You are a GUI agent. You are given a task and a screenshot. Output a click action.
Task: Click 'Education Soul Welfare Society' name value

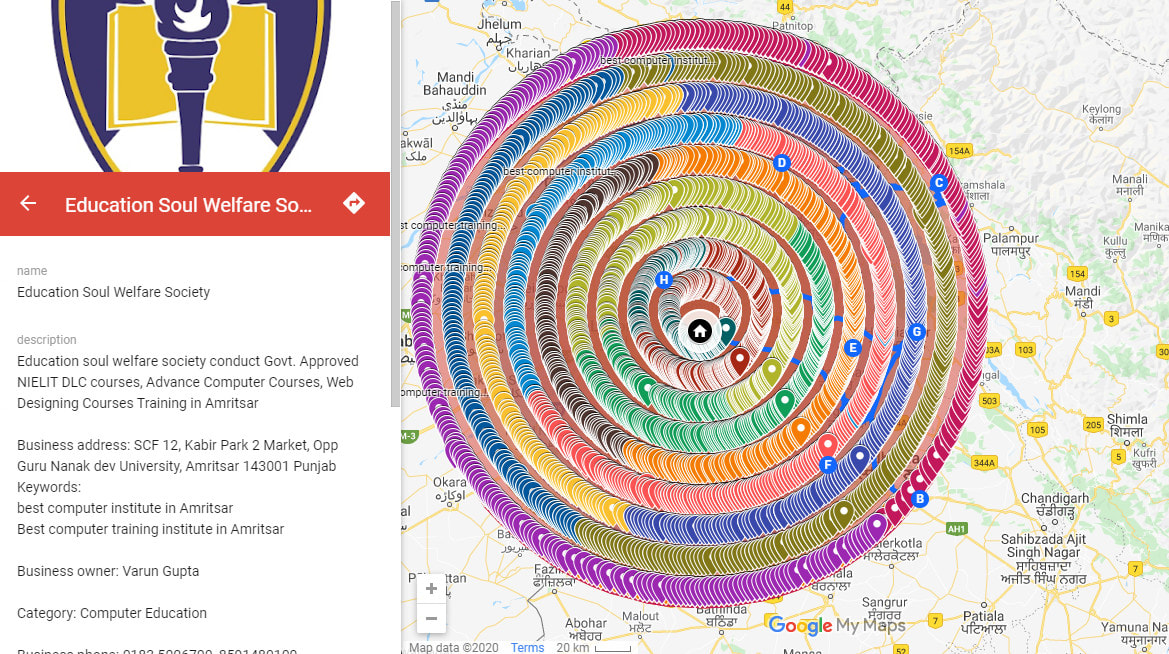pos(113,292)
